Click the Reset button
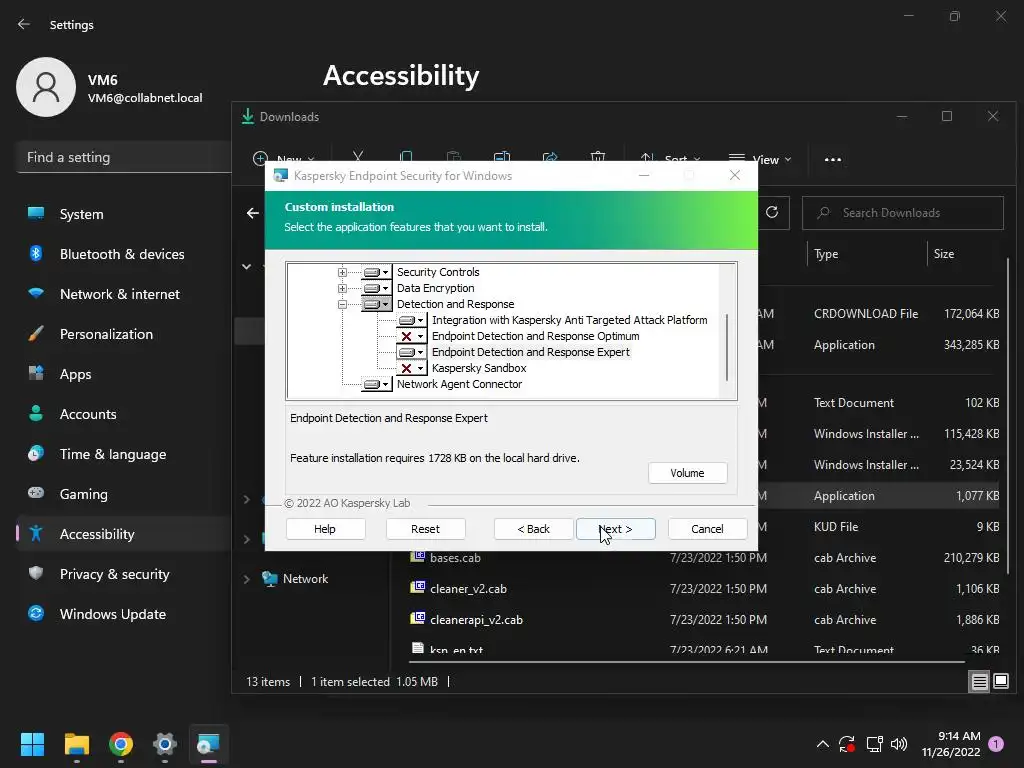The image size is (1024, 768). click(x=425, y=529)
